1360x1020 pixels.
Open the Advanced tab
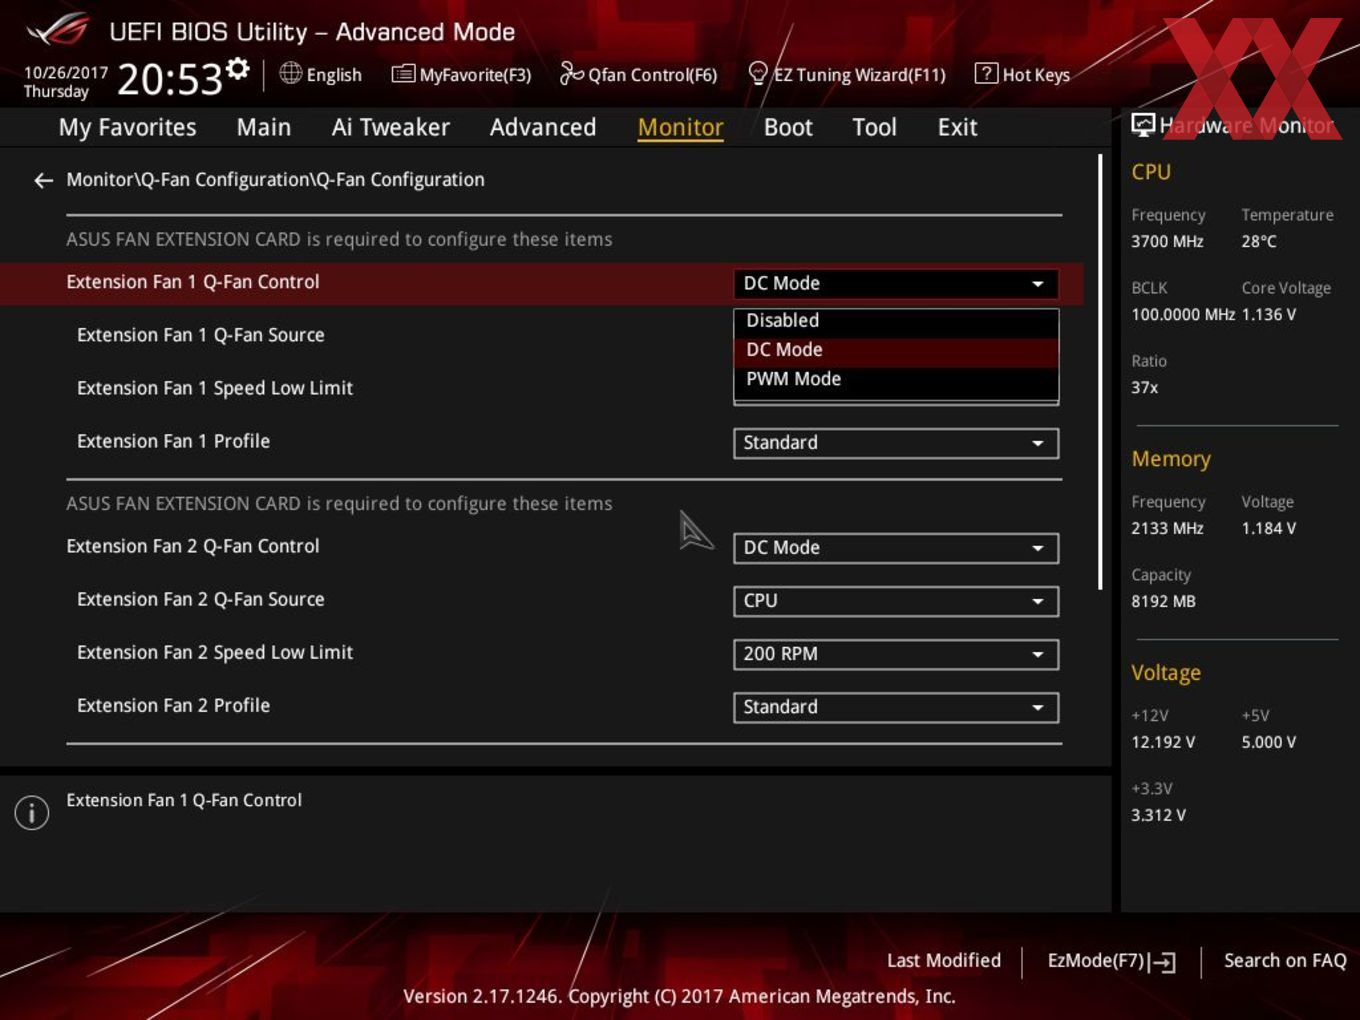click(x=542, y=127)
